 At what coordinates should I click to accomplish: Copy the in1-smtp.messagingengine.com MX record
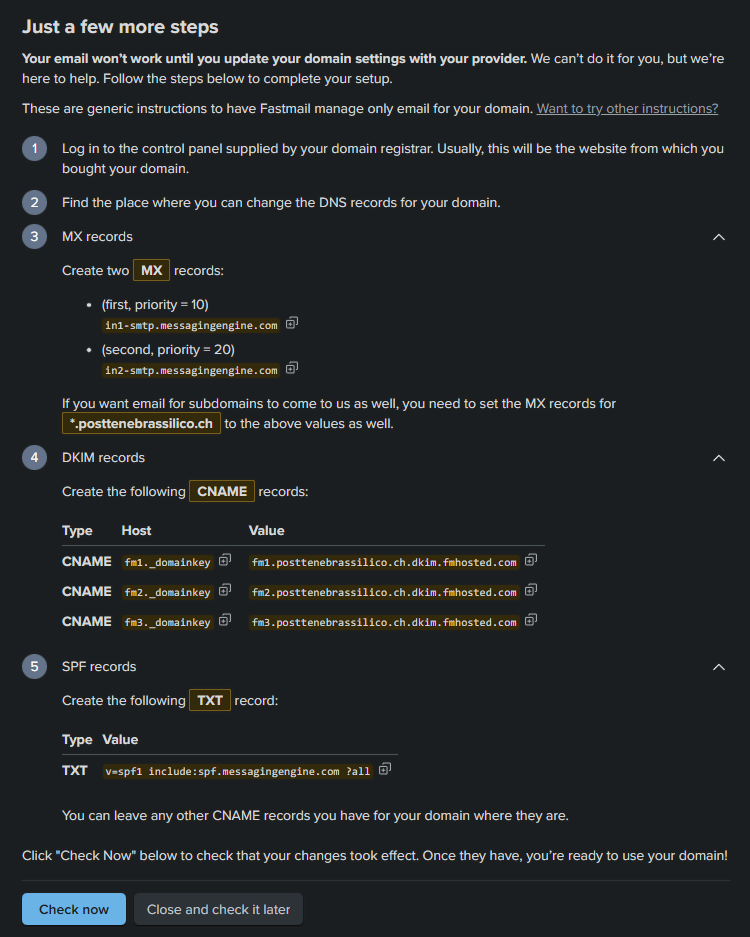pos(291,324)
